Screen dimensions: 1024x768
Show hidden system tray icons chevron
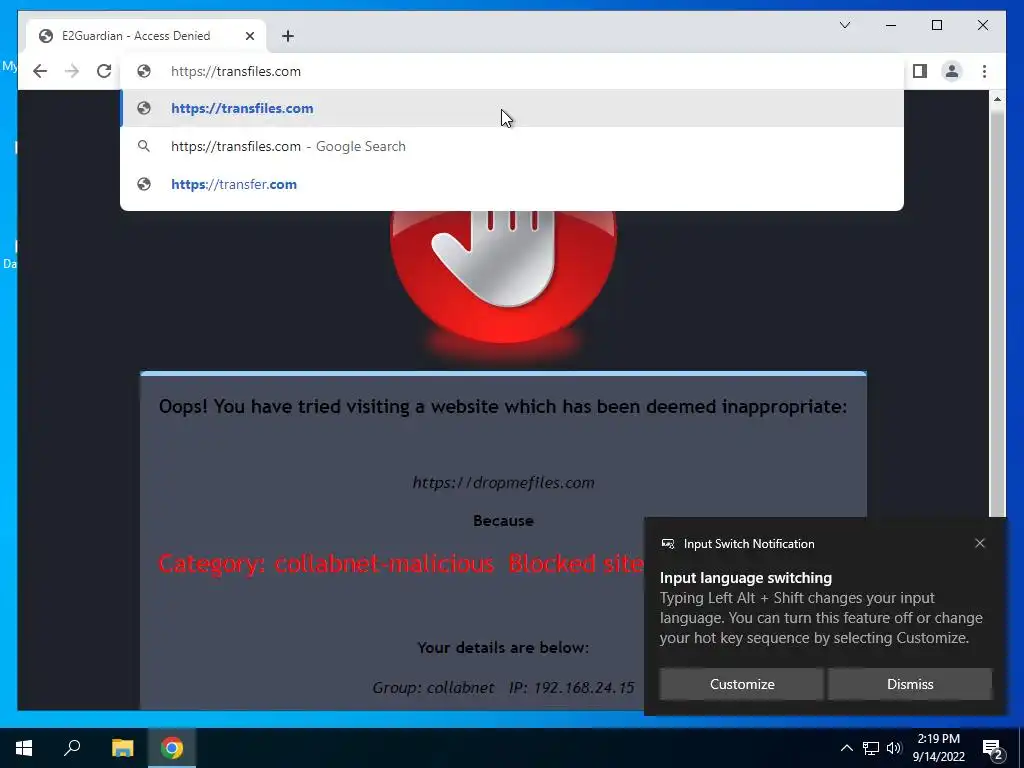846,748
